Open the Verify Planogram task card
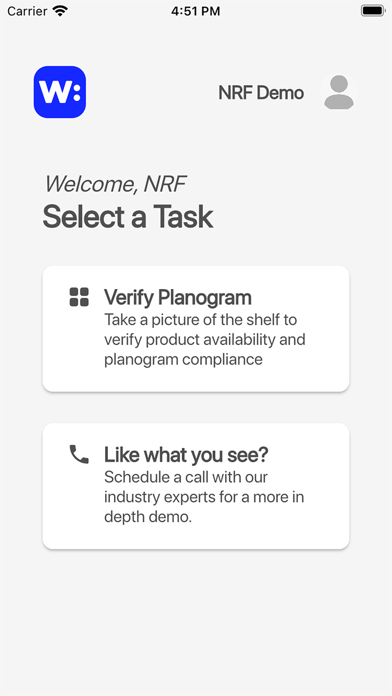 pyautogui.click(x=196, y=328)
